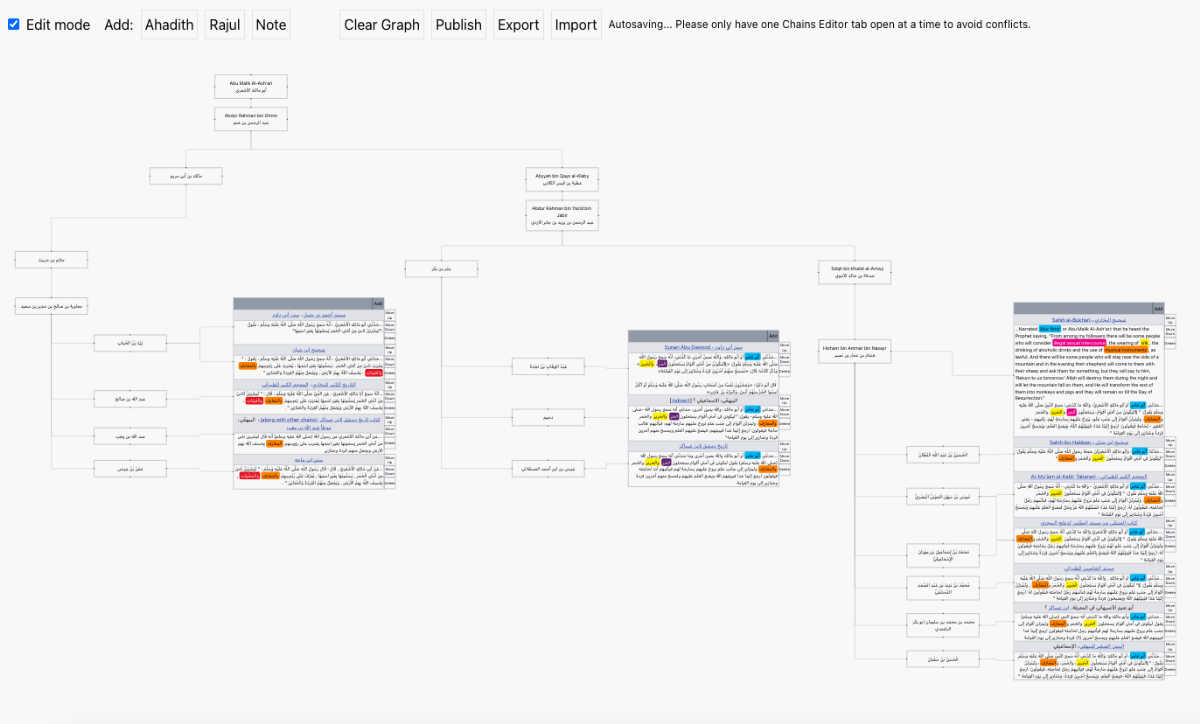This screenshot has width=1200, height=724.
Task: Uncheck the Edit mode checkbox
Action: [14, 25]
